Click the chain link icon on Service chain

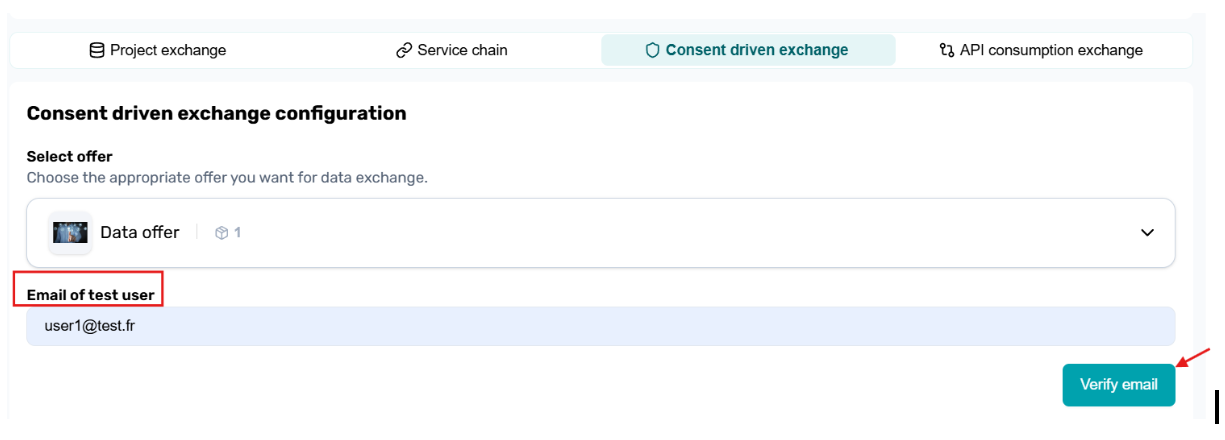pos(404,50)
